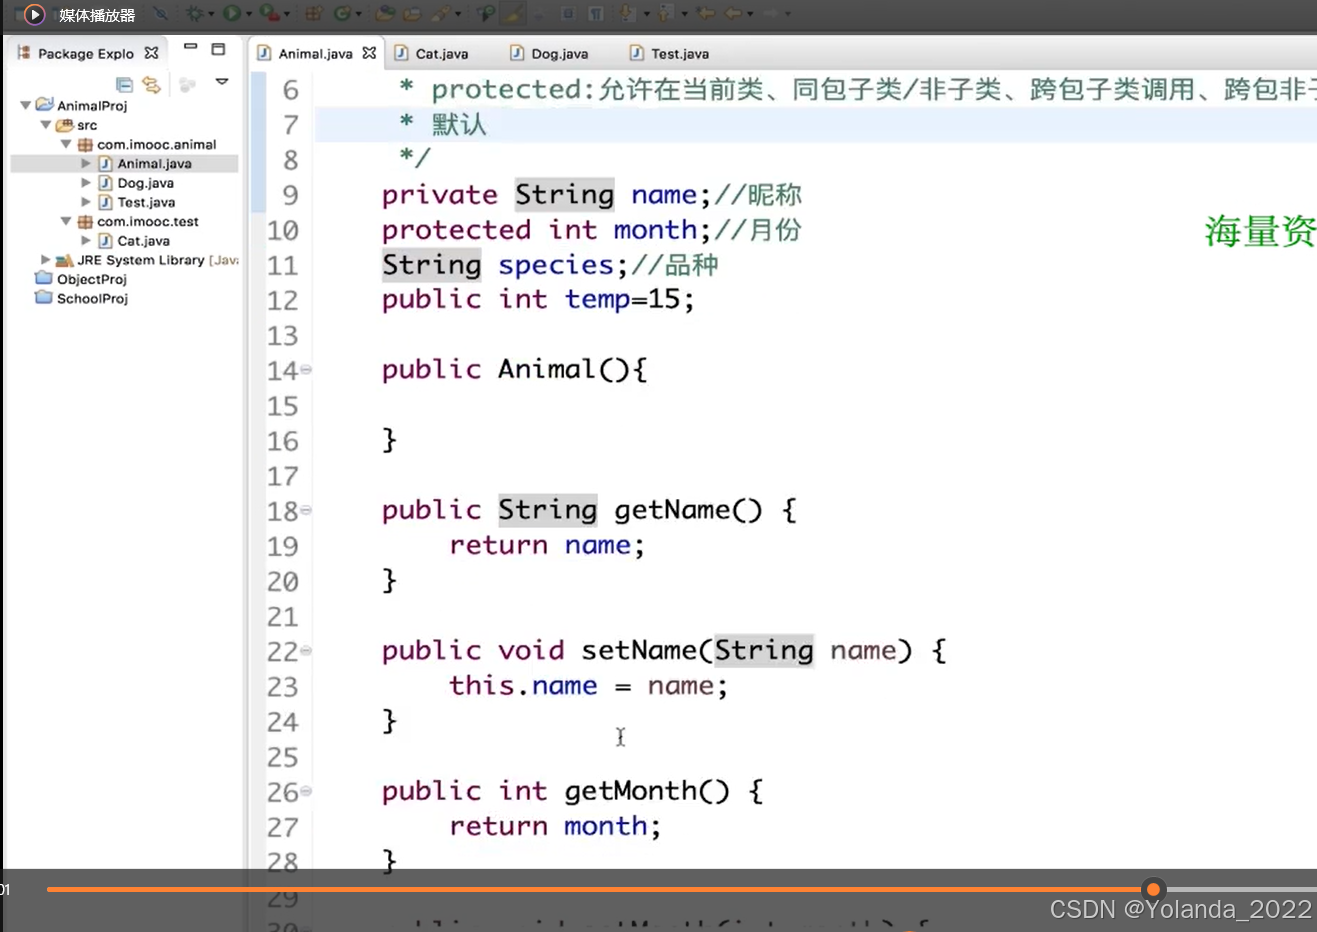Click the New Java Class green C icon
This screenshot has height=932, width=1317.
[342, 14]
